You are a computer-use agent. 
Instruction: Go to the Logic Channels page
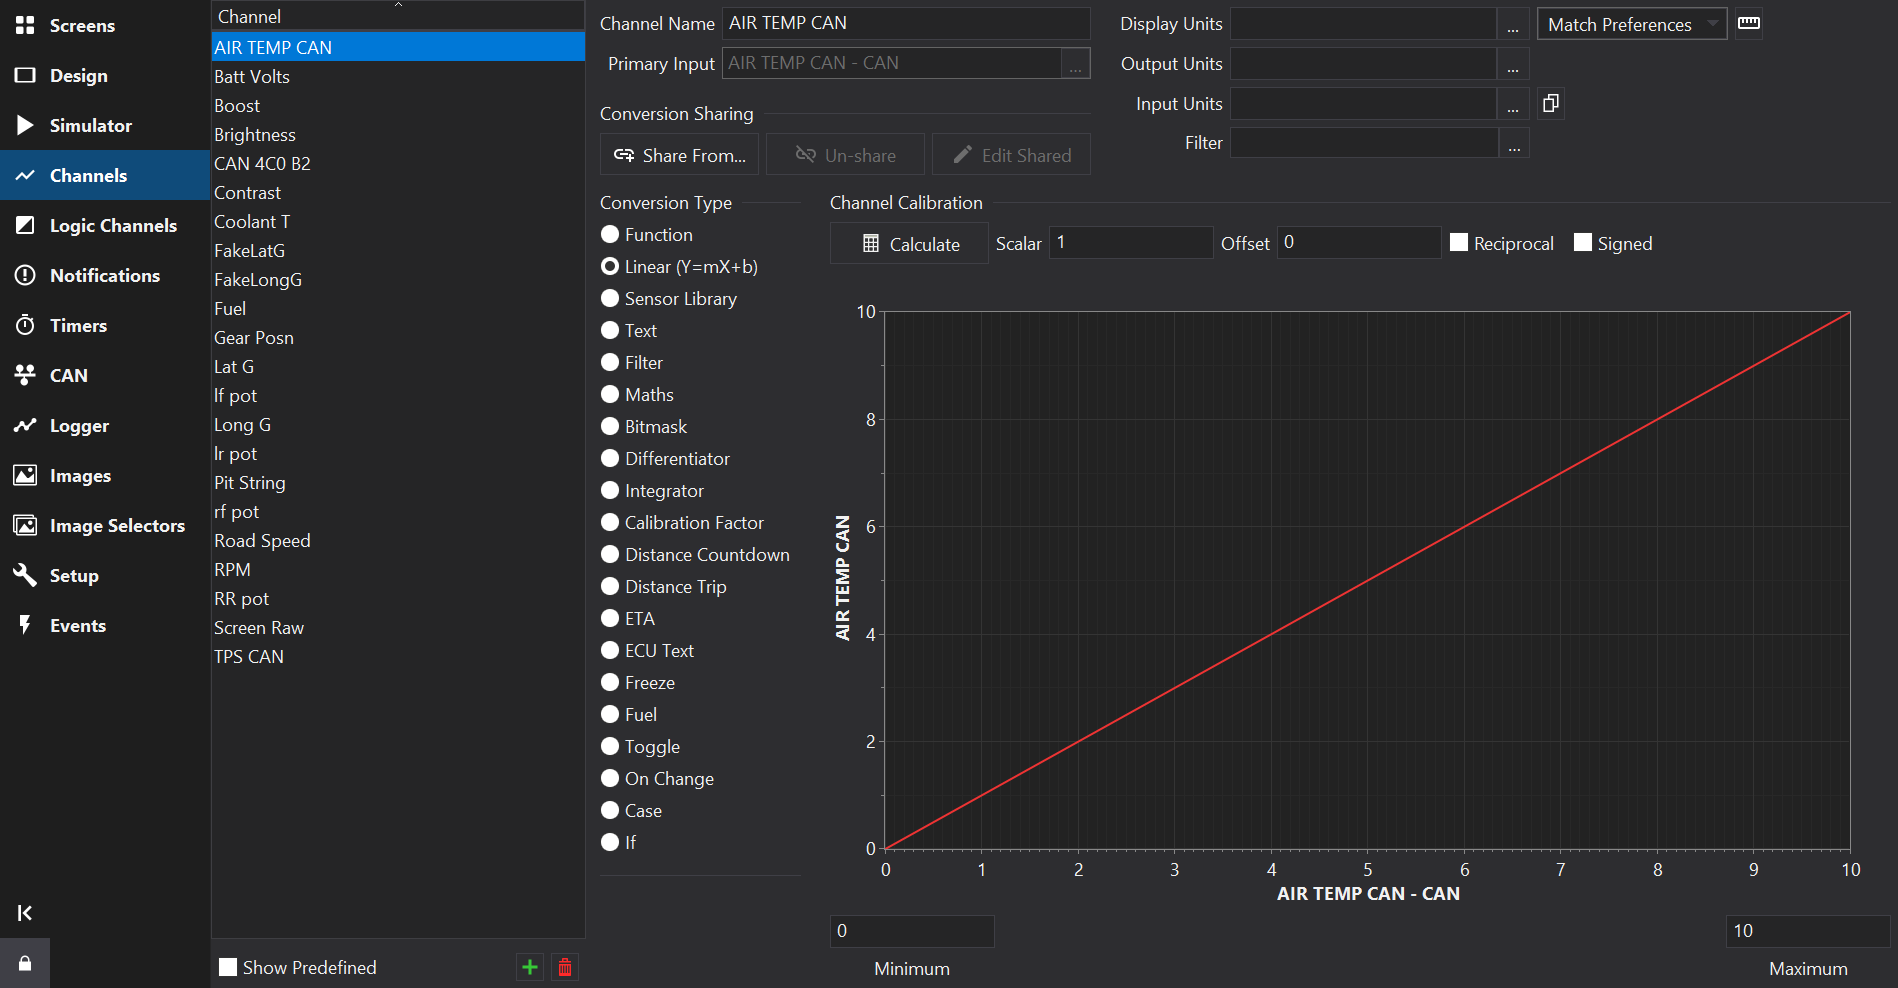(x=113, y=225)
